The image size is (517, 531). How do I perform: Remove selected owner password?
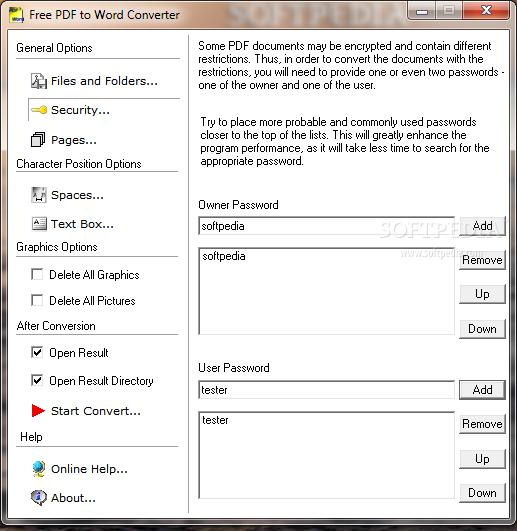[x=482, y=260]
